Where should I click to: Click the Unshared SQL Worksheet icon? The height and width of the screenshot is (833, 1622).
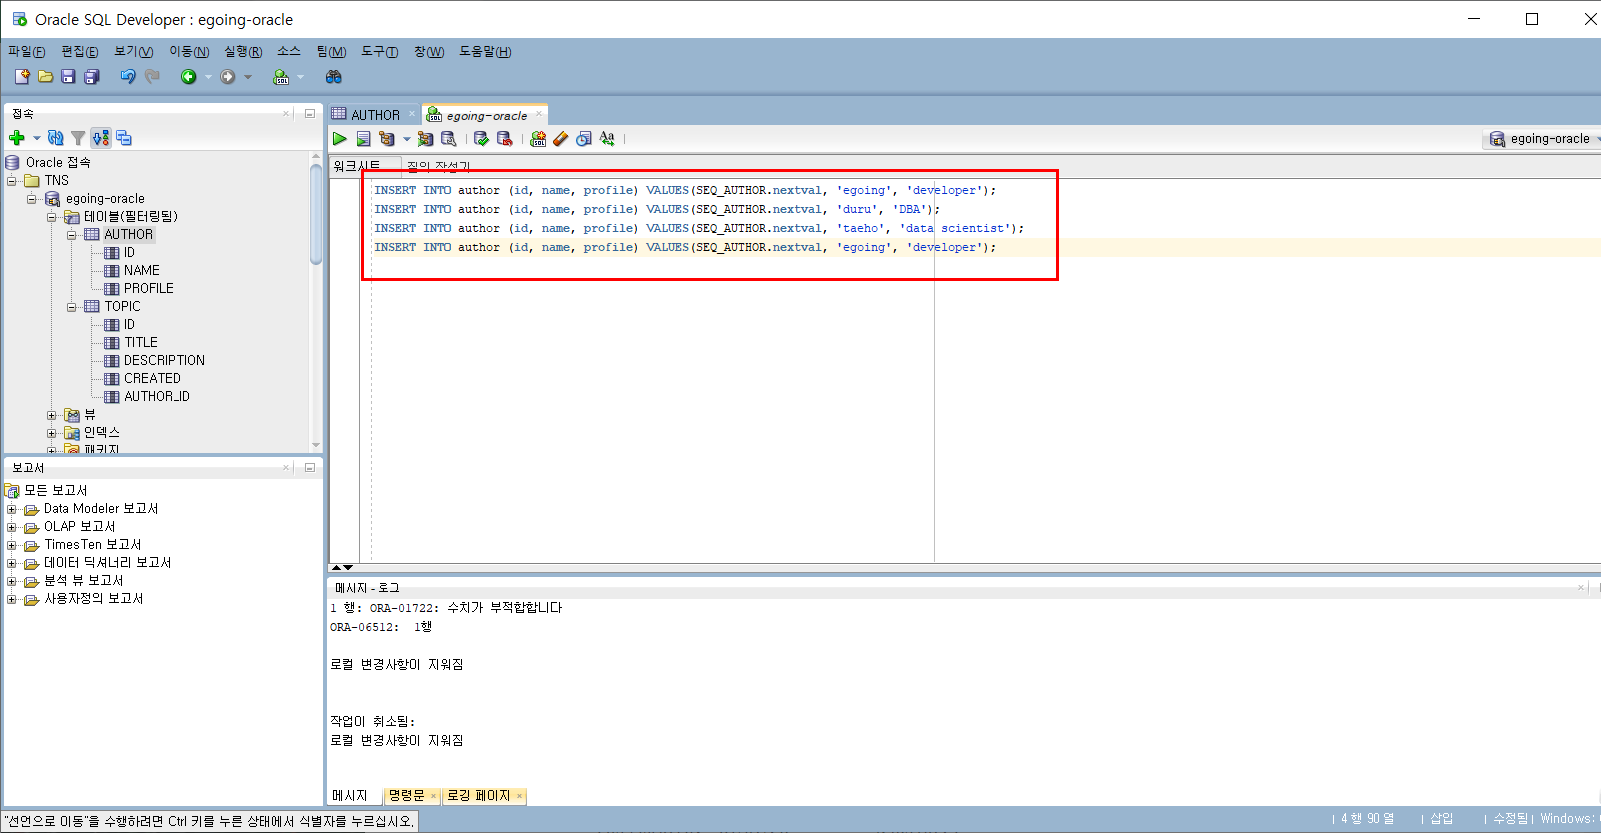click(538, 139)
